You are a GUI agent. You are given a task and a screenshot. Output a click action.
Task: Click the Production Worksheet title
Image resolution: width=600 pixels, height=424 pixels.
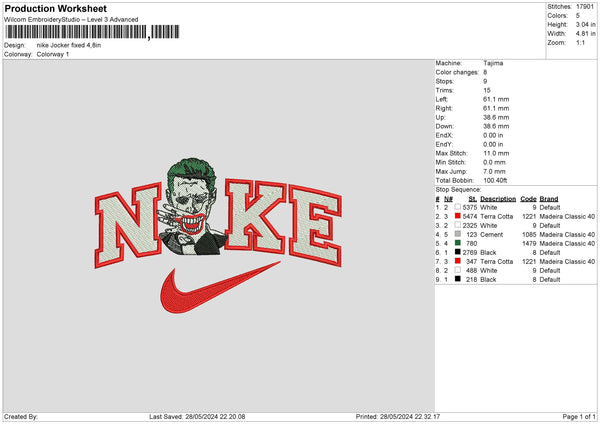55,8
